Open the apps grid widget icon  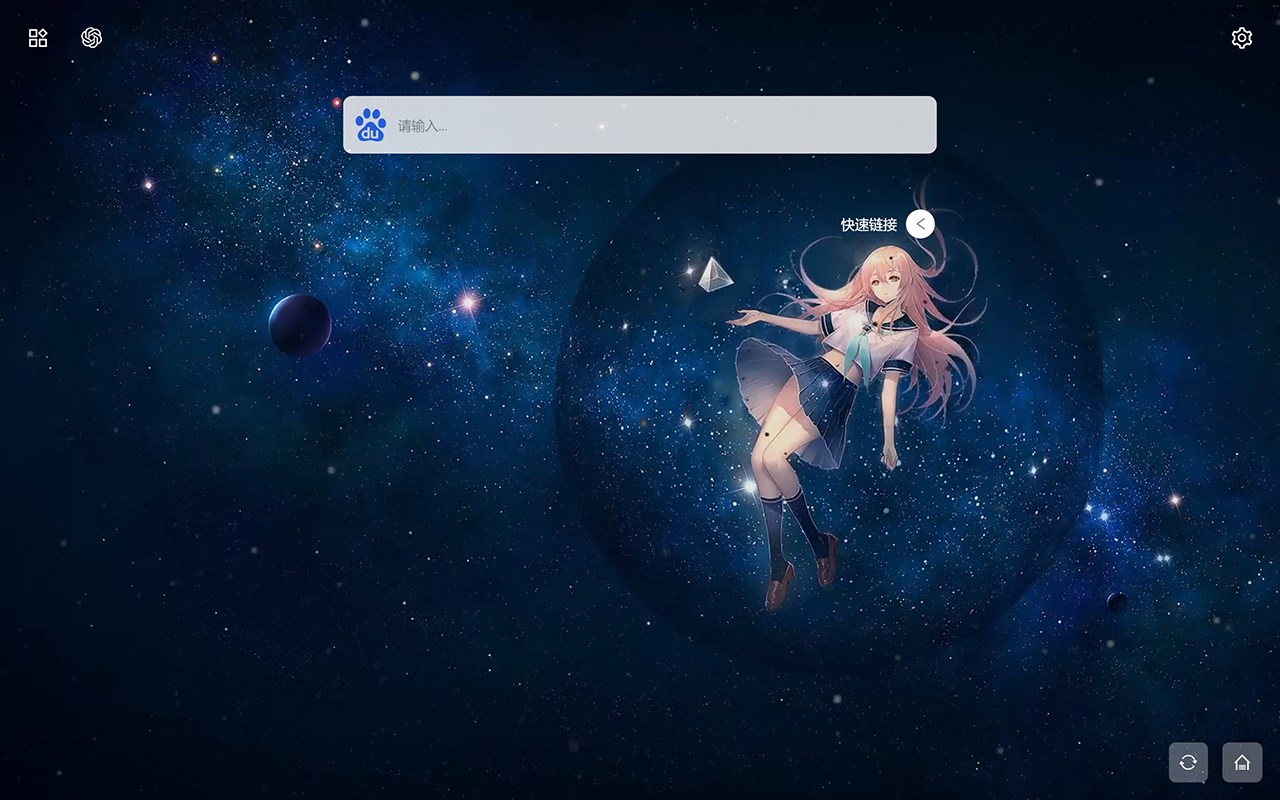38,38
